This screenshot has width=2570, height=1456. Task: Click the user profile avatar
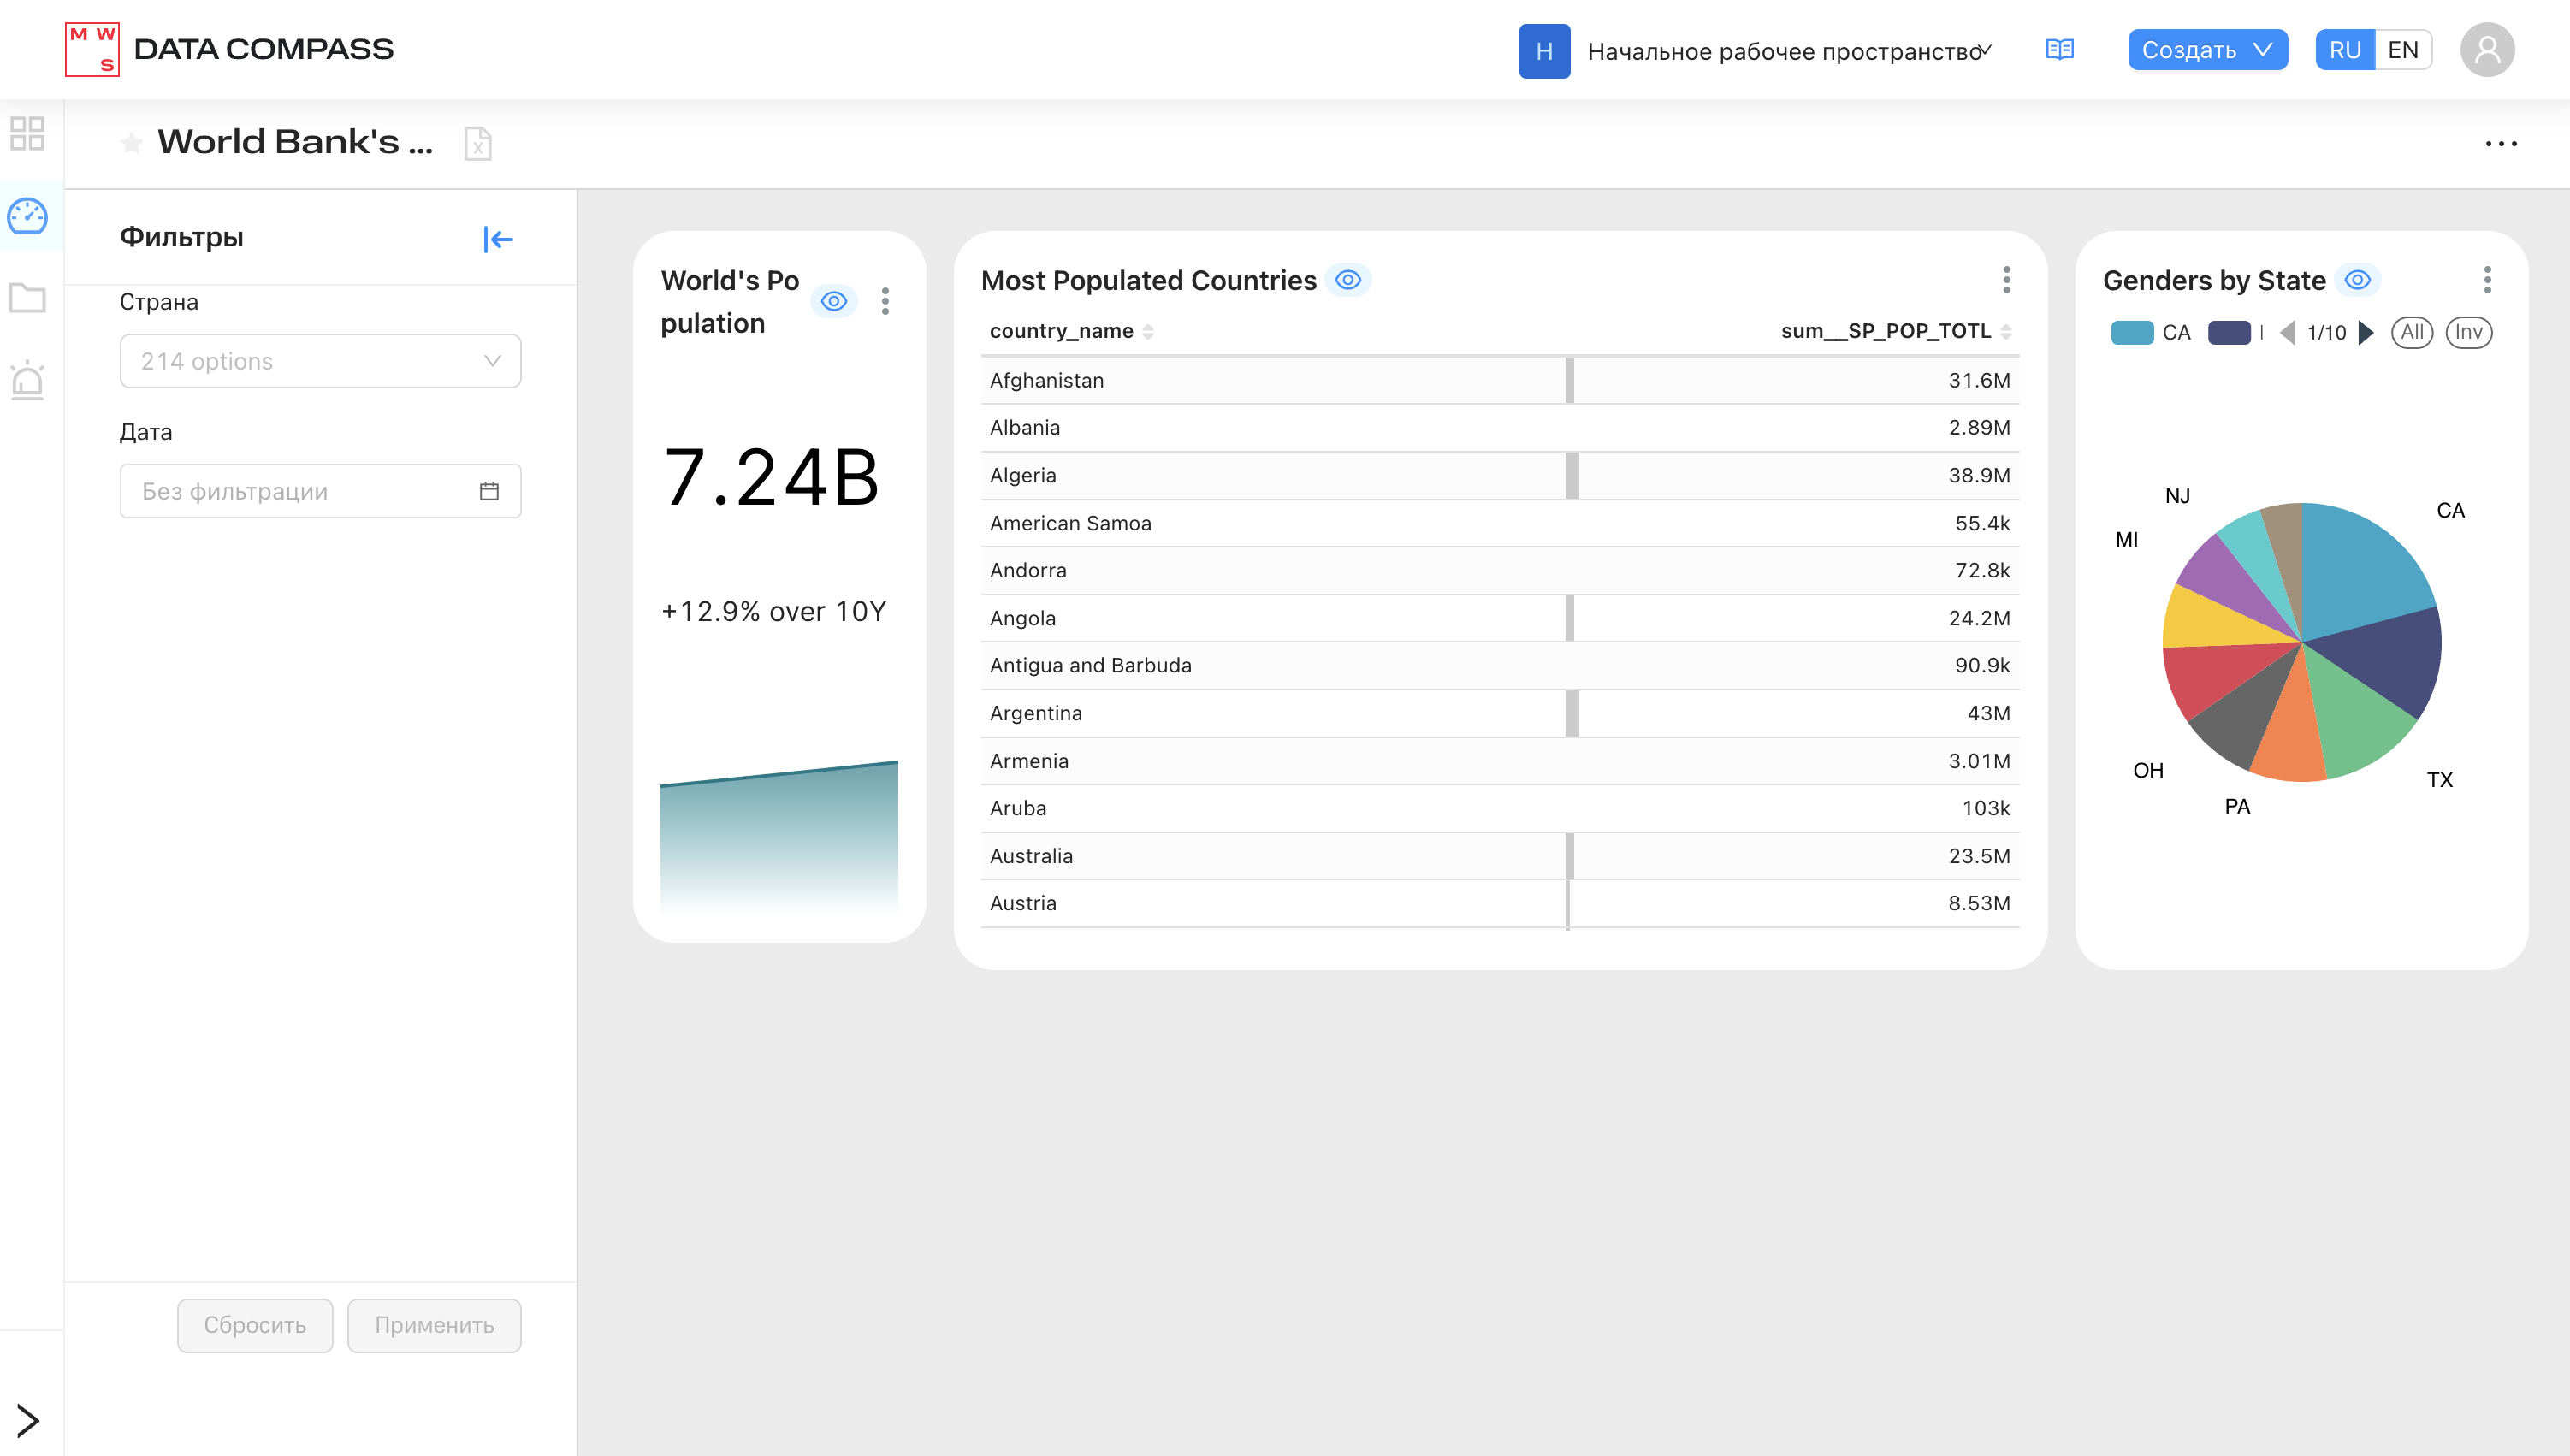pyautogui.click(x=2486, y=50)
